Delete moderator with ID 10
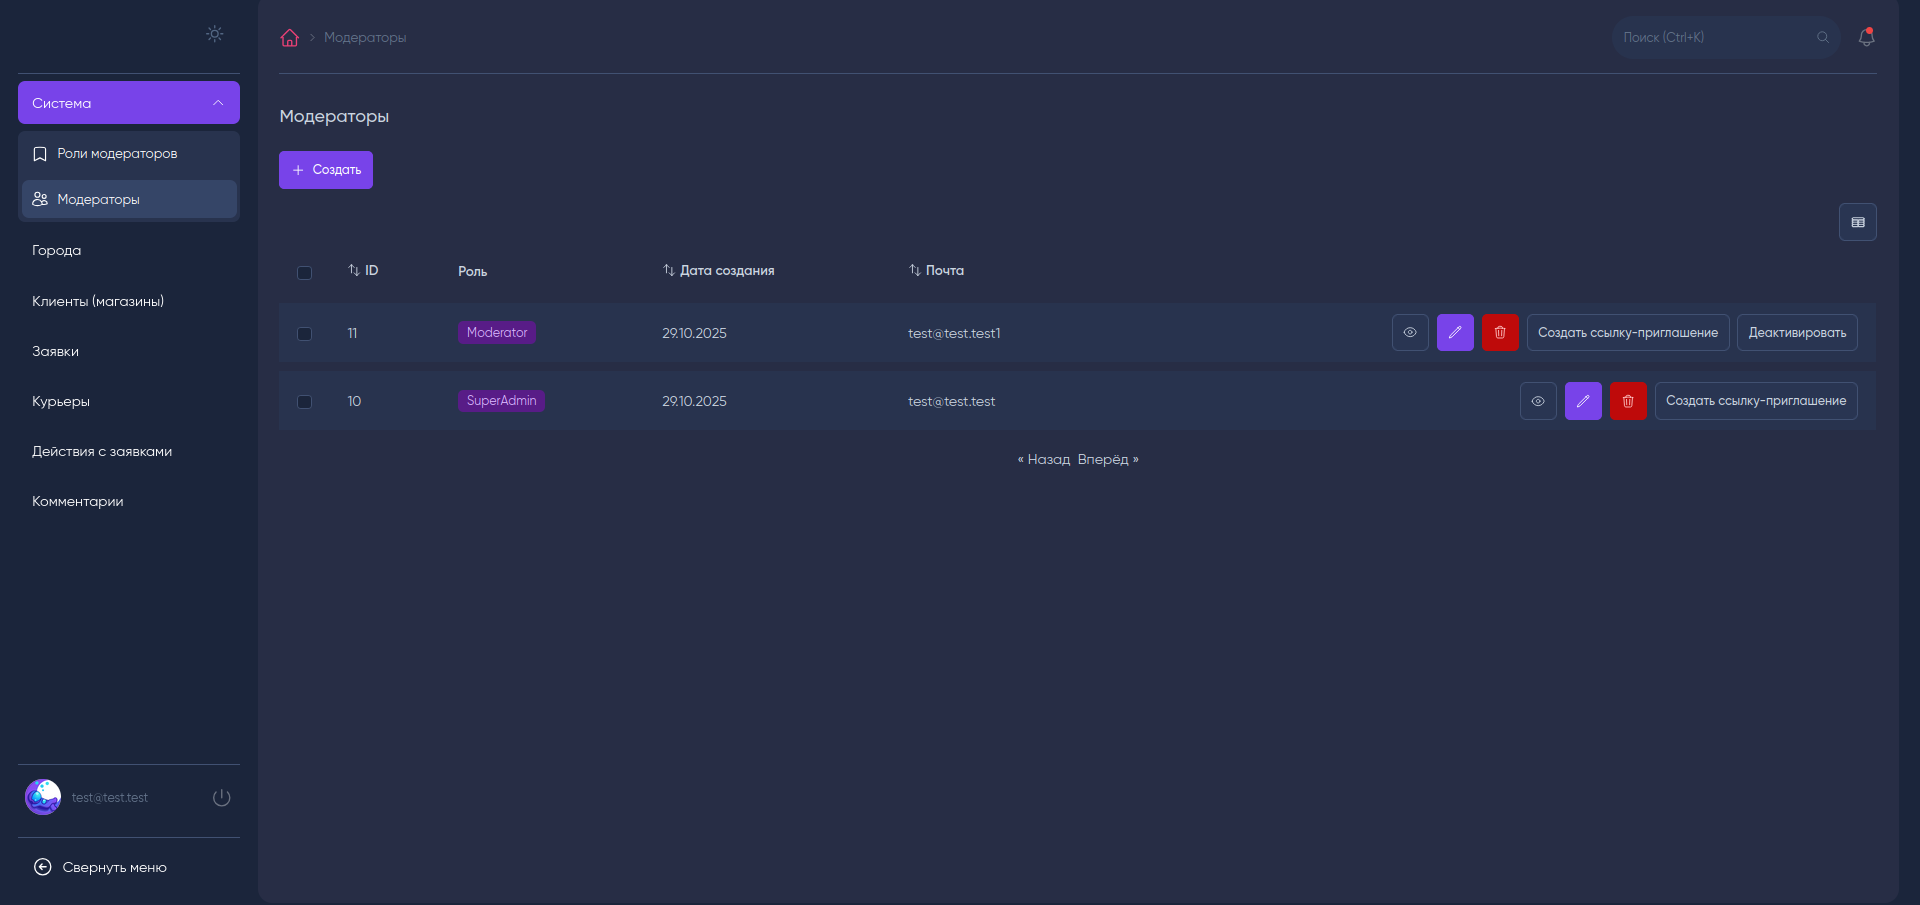The width and height of the screenshot is (1920, 905). 1627,401
